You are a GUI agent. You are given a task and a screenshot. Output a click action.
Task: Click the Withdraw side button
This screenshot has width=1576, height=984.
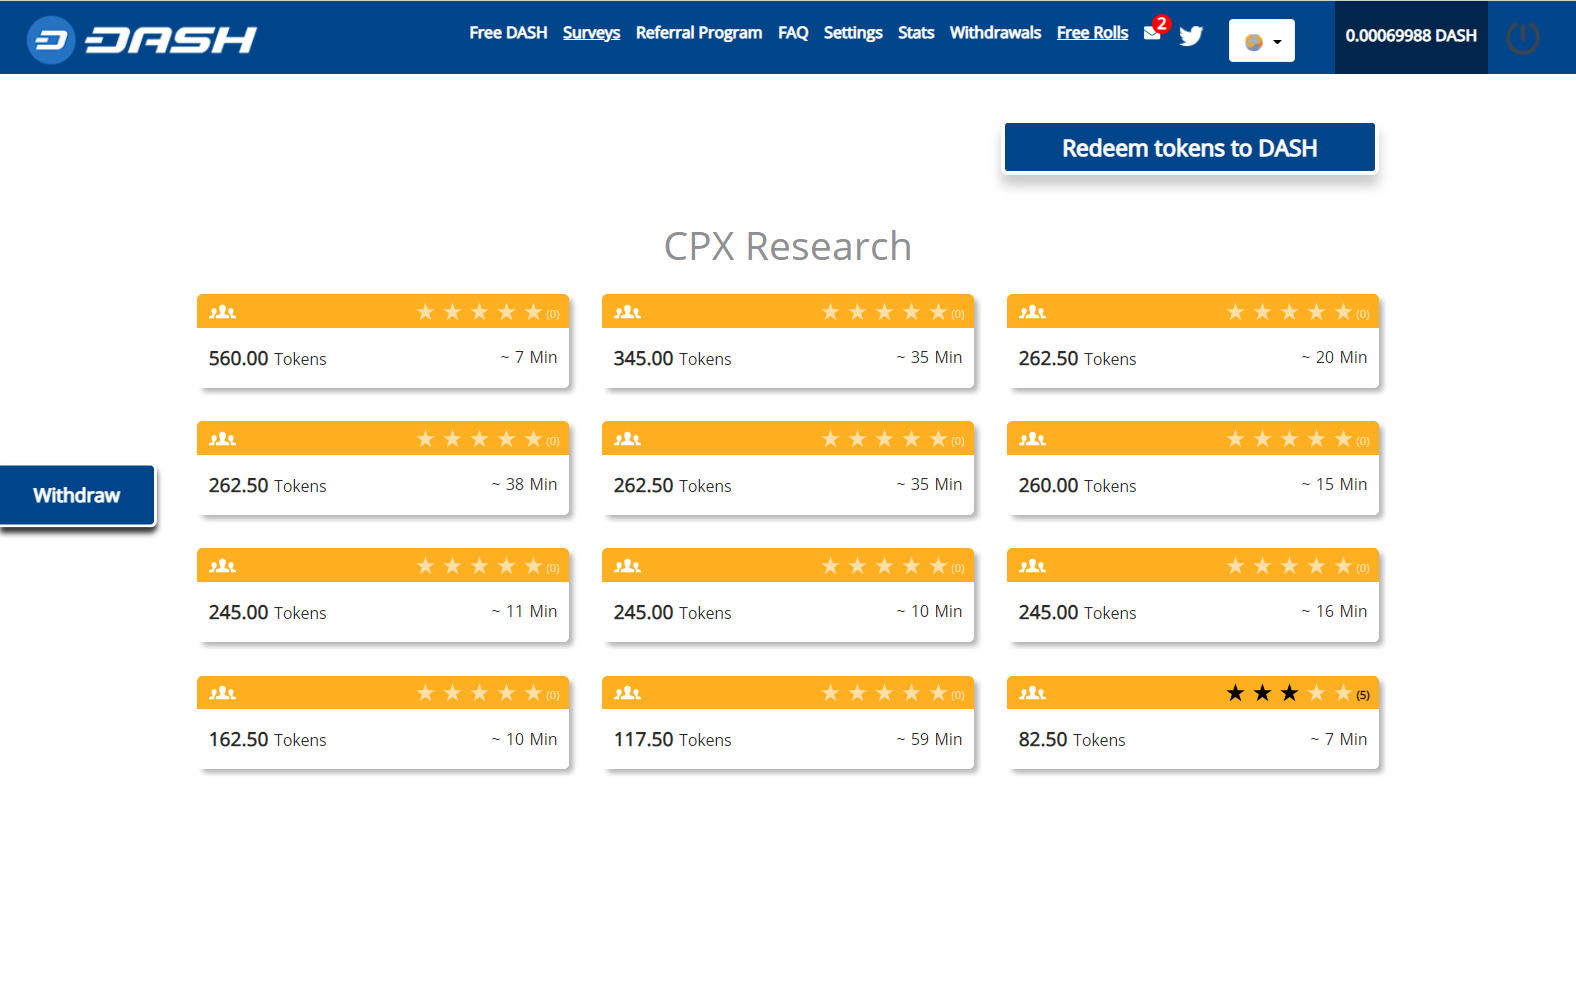click(x=77, y=495)
